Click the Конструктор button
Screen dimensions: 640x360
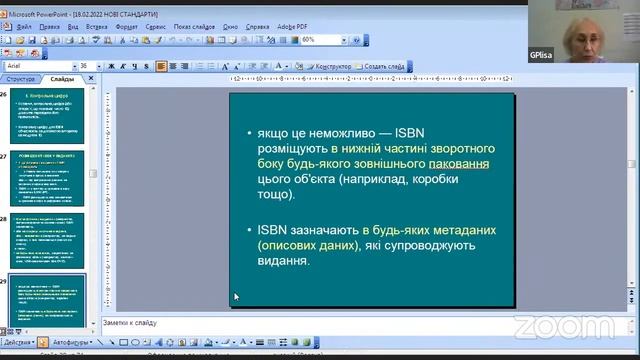[x=329, y=66]
